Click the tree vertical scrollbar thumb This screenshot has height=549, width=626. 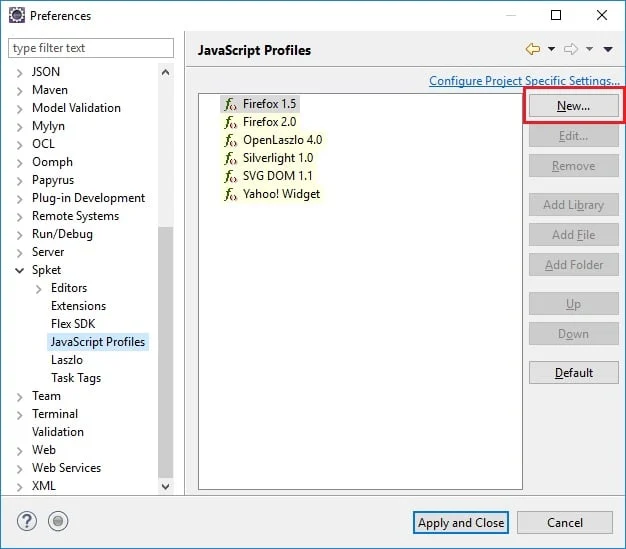coord(166,352)
